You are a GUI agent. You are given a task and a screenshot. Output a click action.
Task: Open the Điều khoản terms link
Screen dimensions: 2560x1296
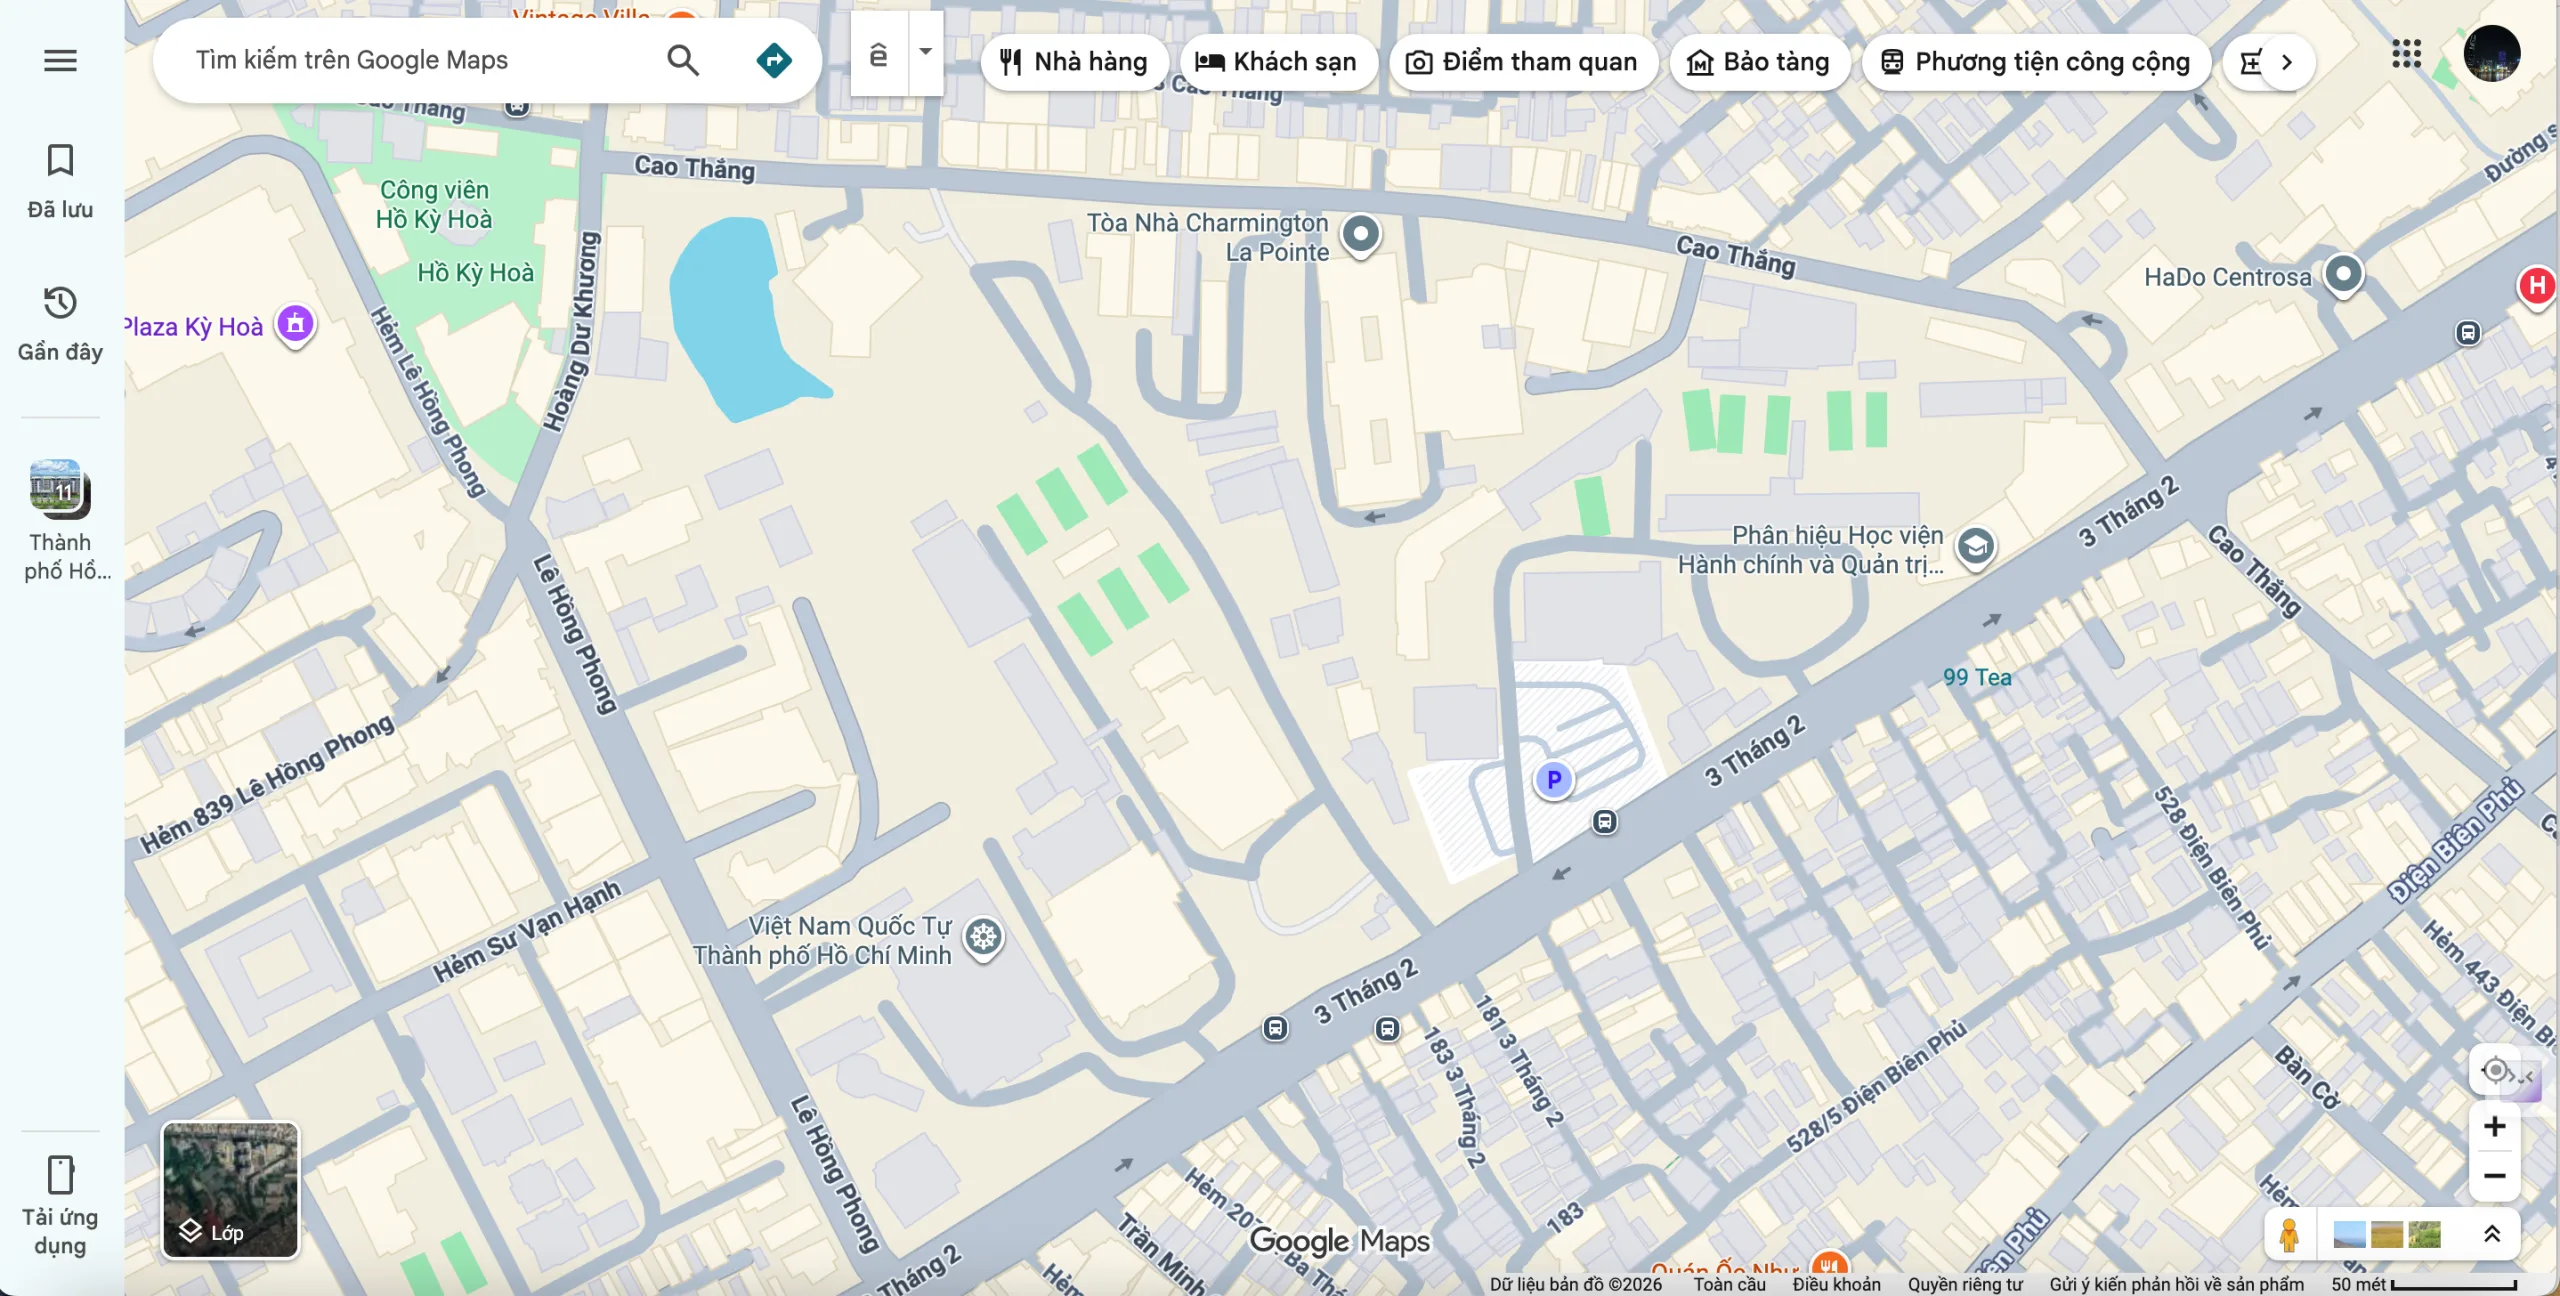pyautogui.click(x=1836, y=1284)
